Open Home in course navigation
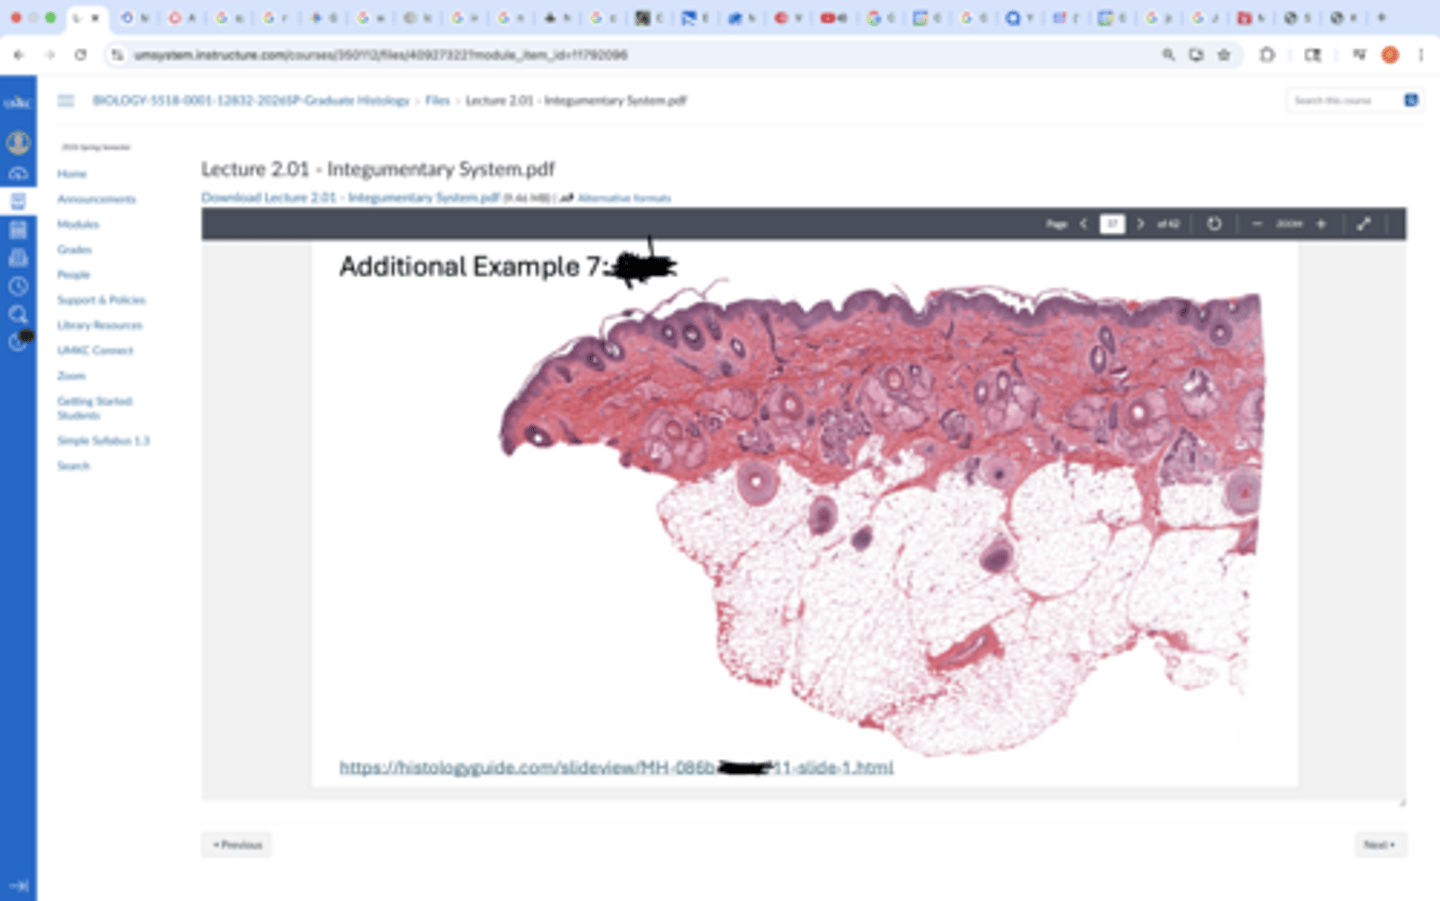The width and height of the screenshot is (1440, 901). (72, 174)
